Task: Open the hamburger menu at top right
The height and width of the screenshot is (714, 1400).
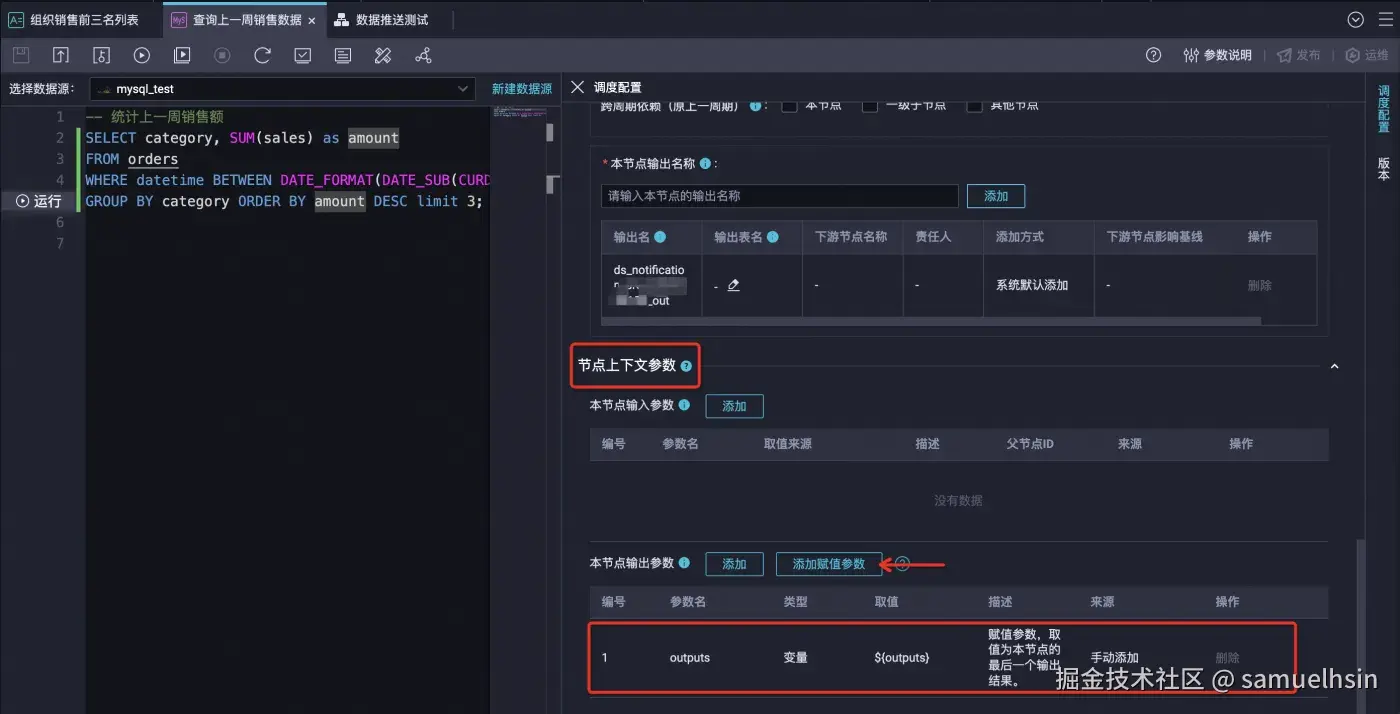Action: pos(1386,19)
